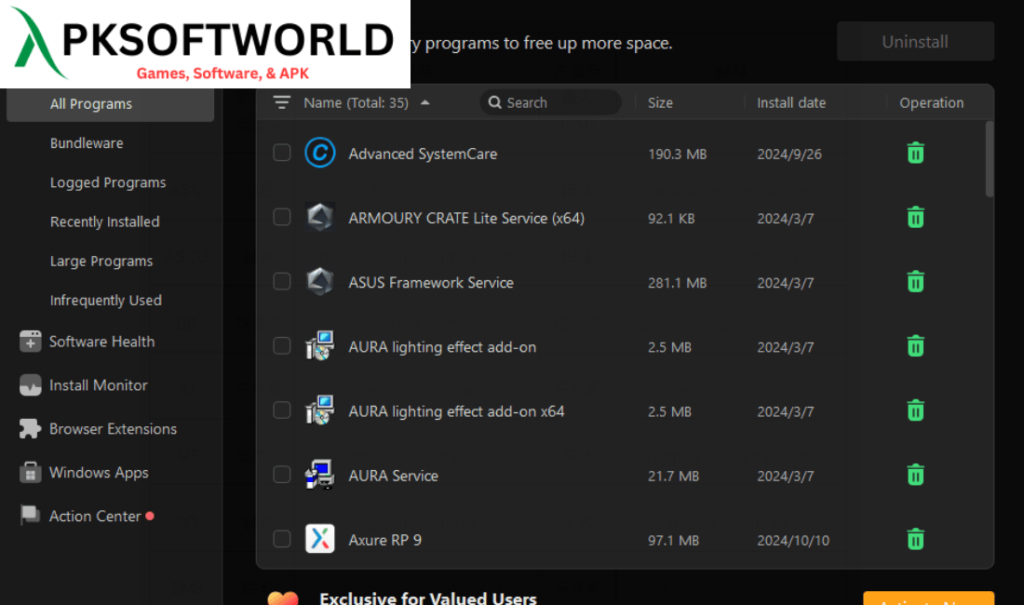The image size is (1024, 605).
Task: Check the ASUS Framework Service checkbox
Action: (281, 282)
